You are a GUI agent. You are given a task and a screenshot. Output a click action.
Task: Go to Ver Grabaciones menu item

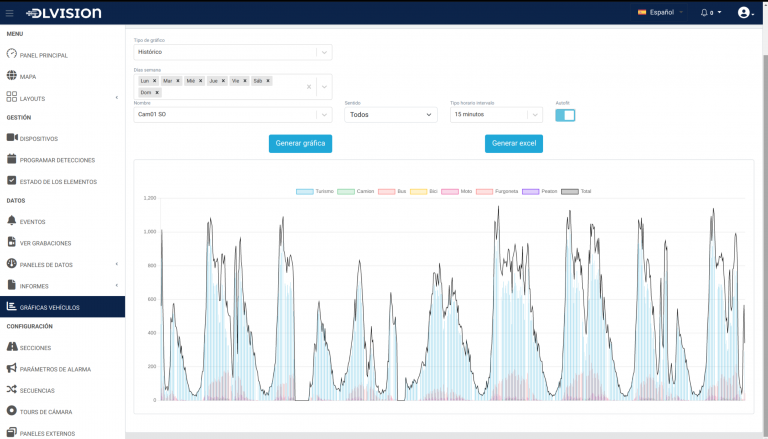point(46,243)
